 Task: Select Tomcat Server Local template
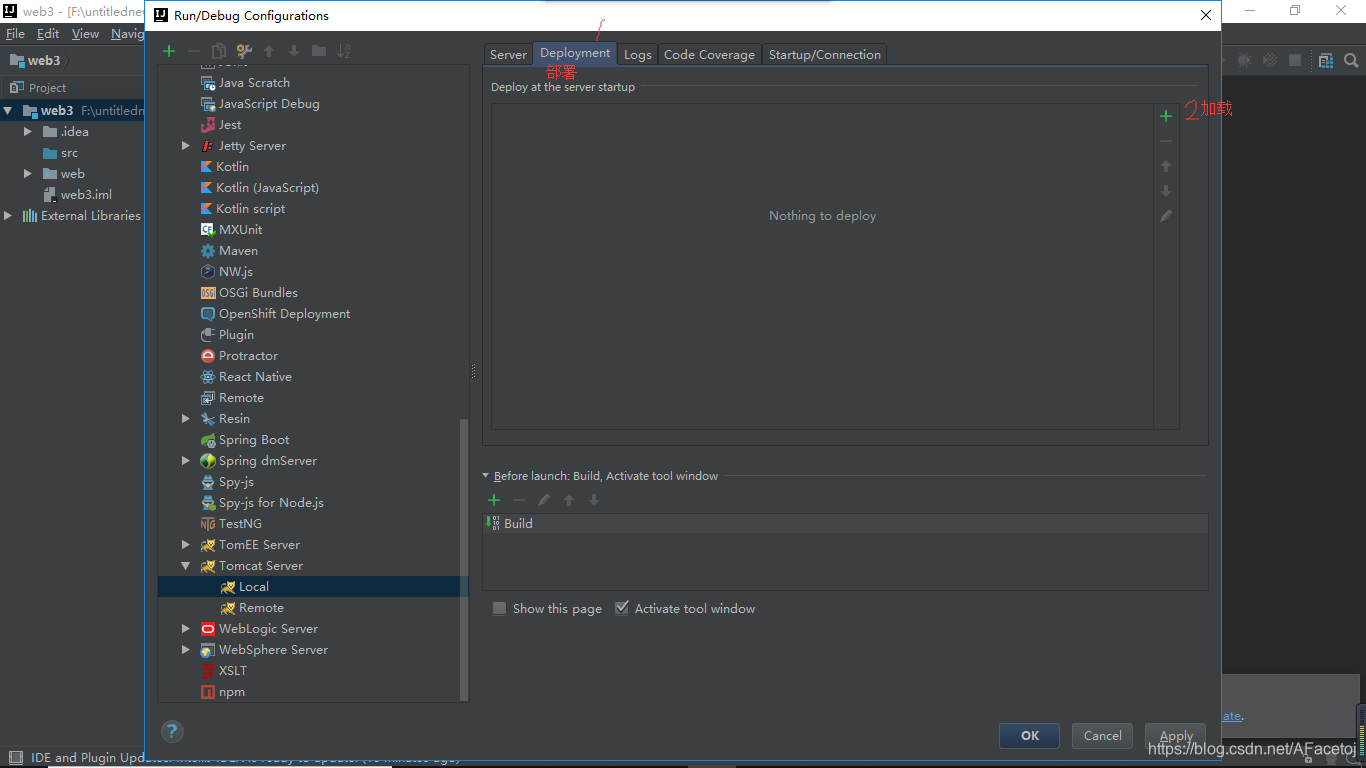point(313,587)
